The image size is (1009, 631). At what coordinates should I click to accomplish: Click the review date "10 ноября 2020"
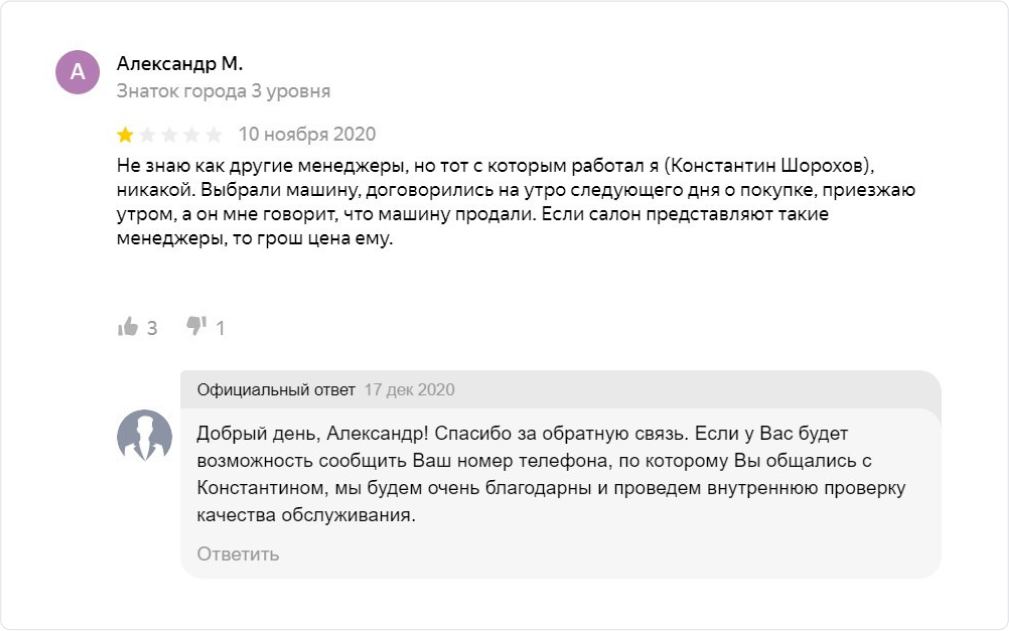[x=307, y=134]
